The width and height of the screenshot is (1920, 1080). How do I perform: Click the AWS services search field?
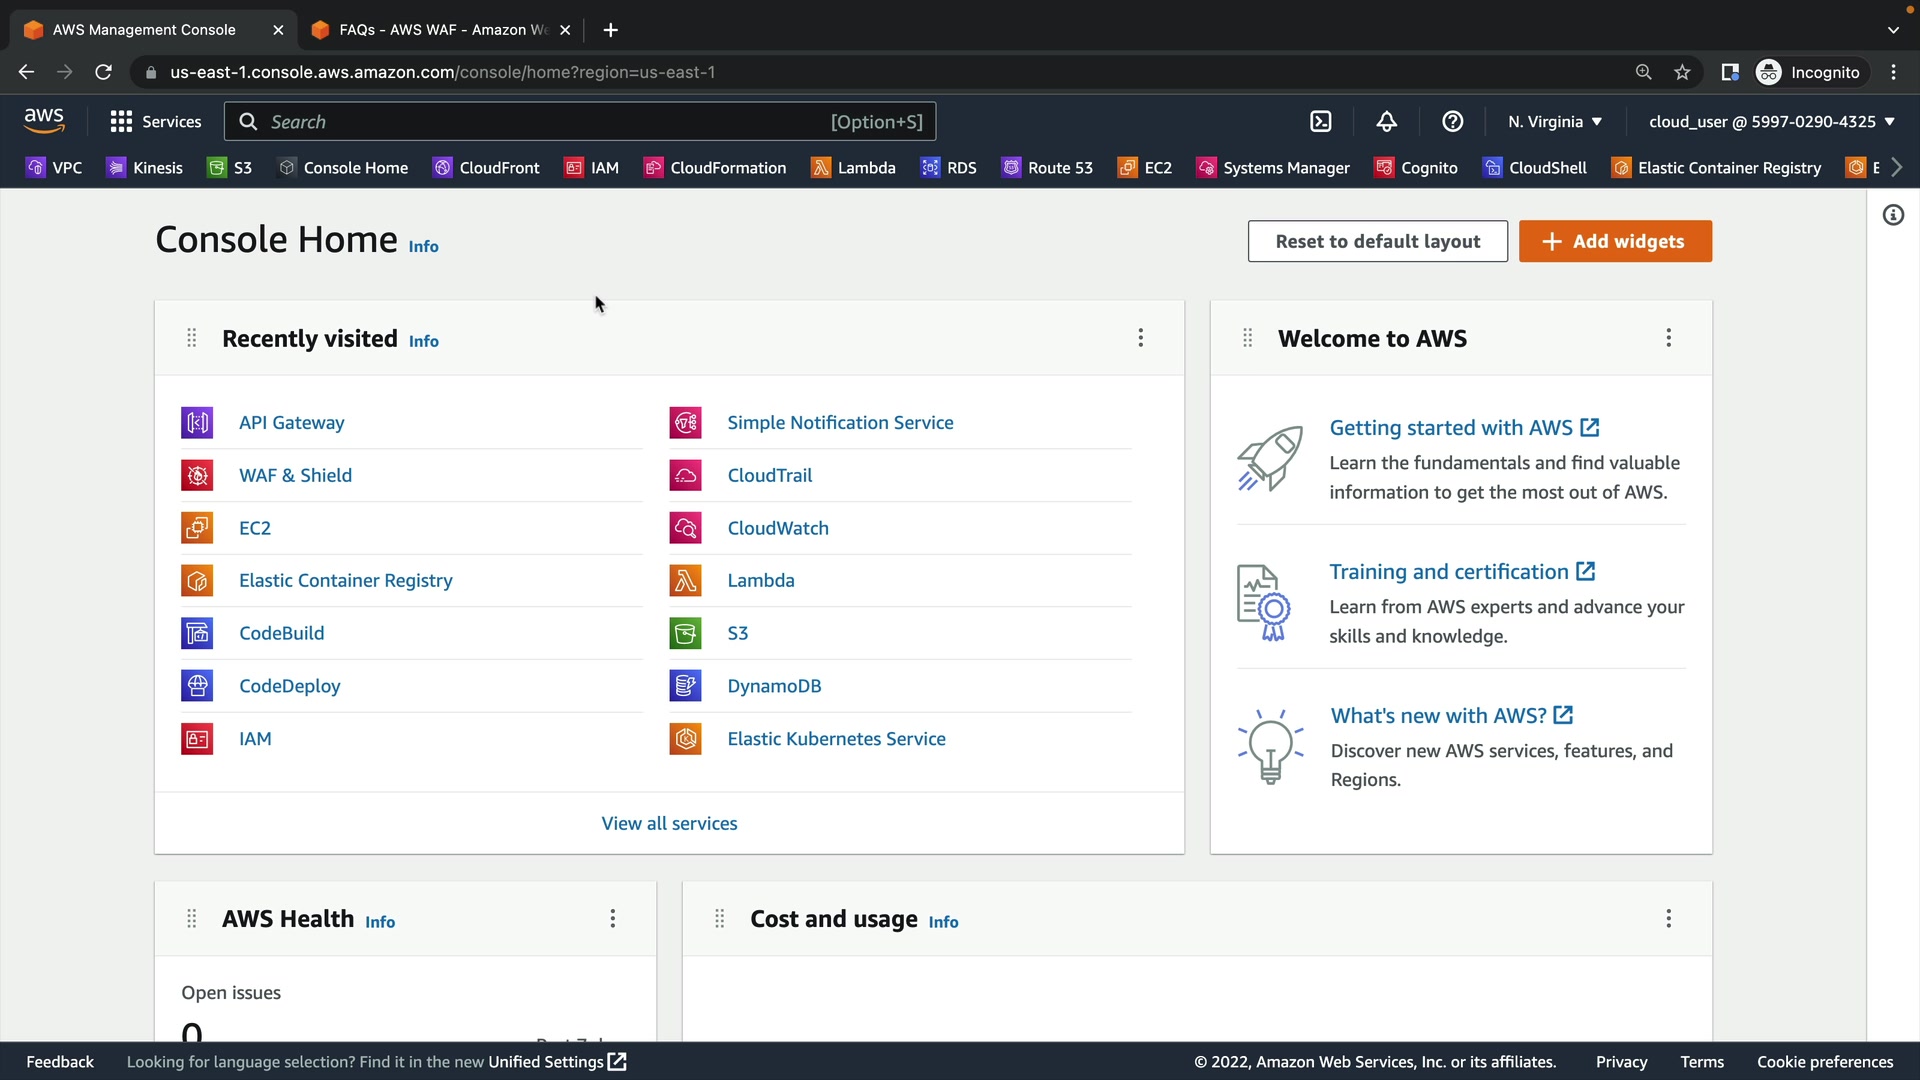coord(540,122)
